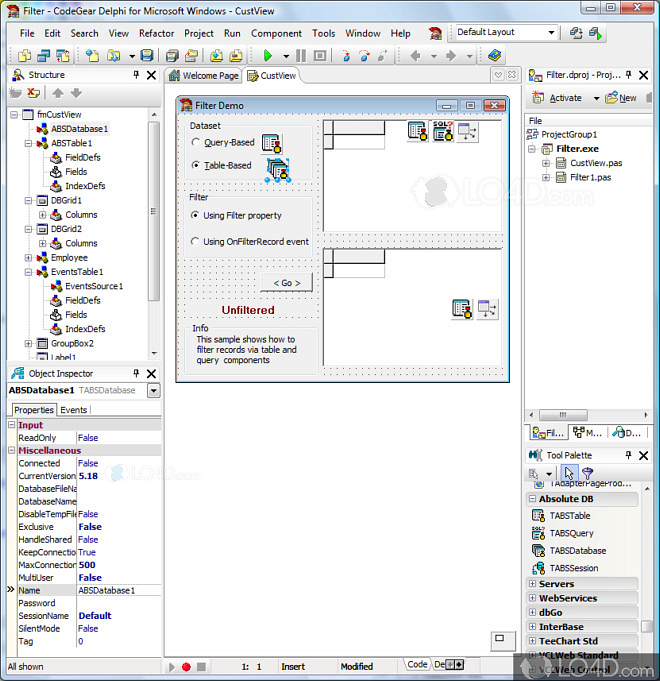Collapse the ABSTable1 tree node

[x=28, y=143]
